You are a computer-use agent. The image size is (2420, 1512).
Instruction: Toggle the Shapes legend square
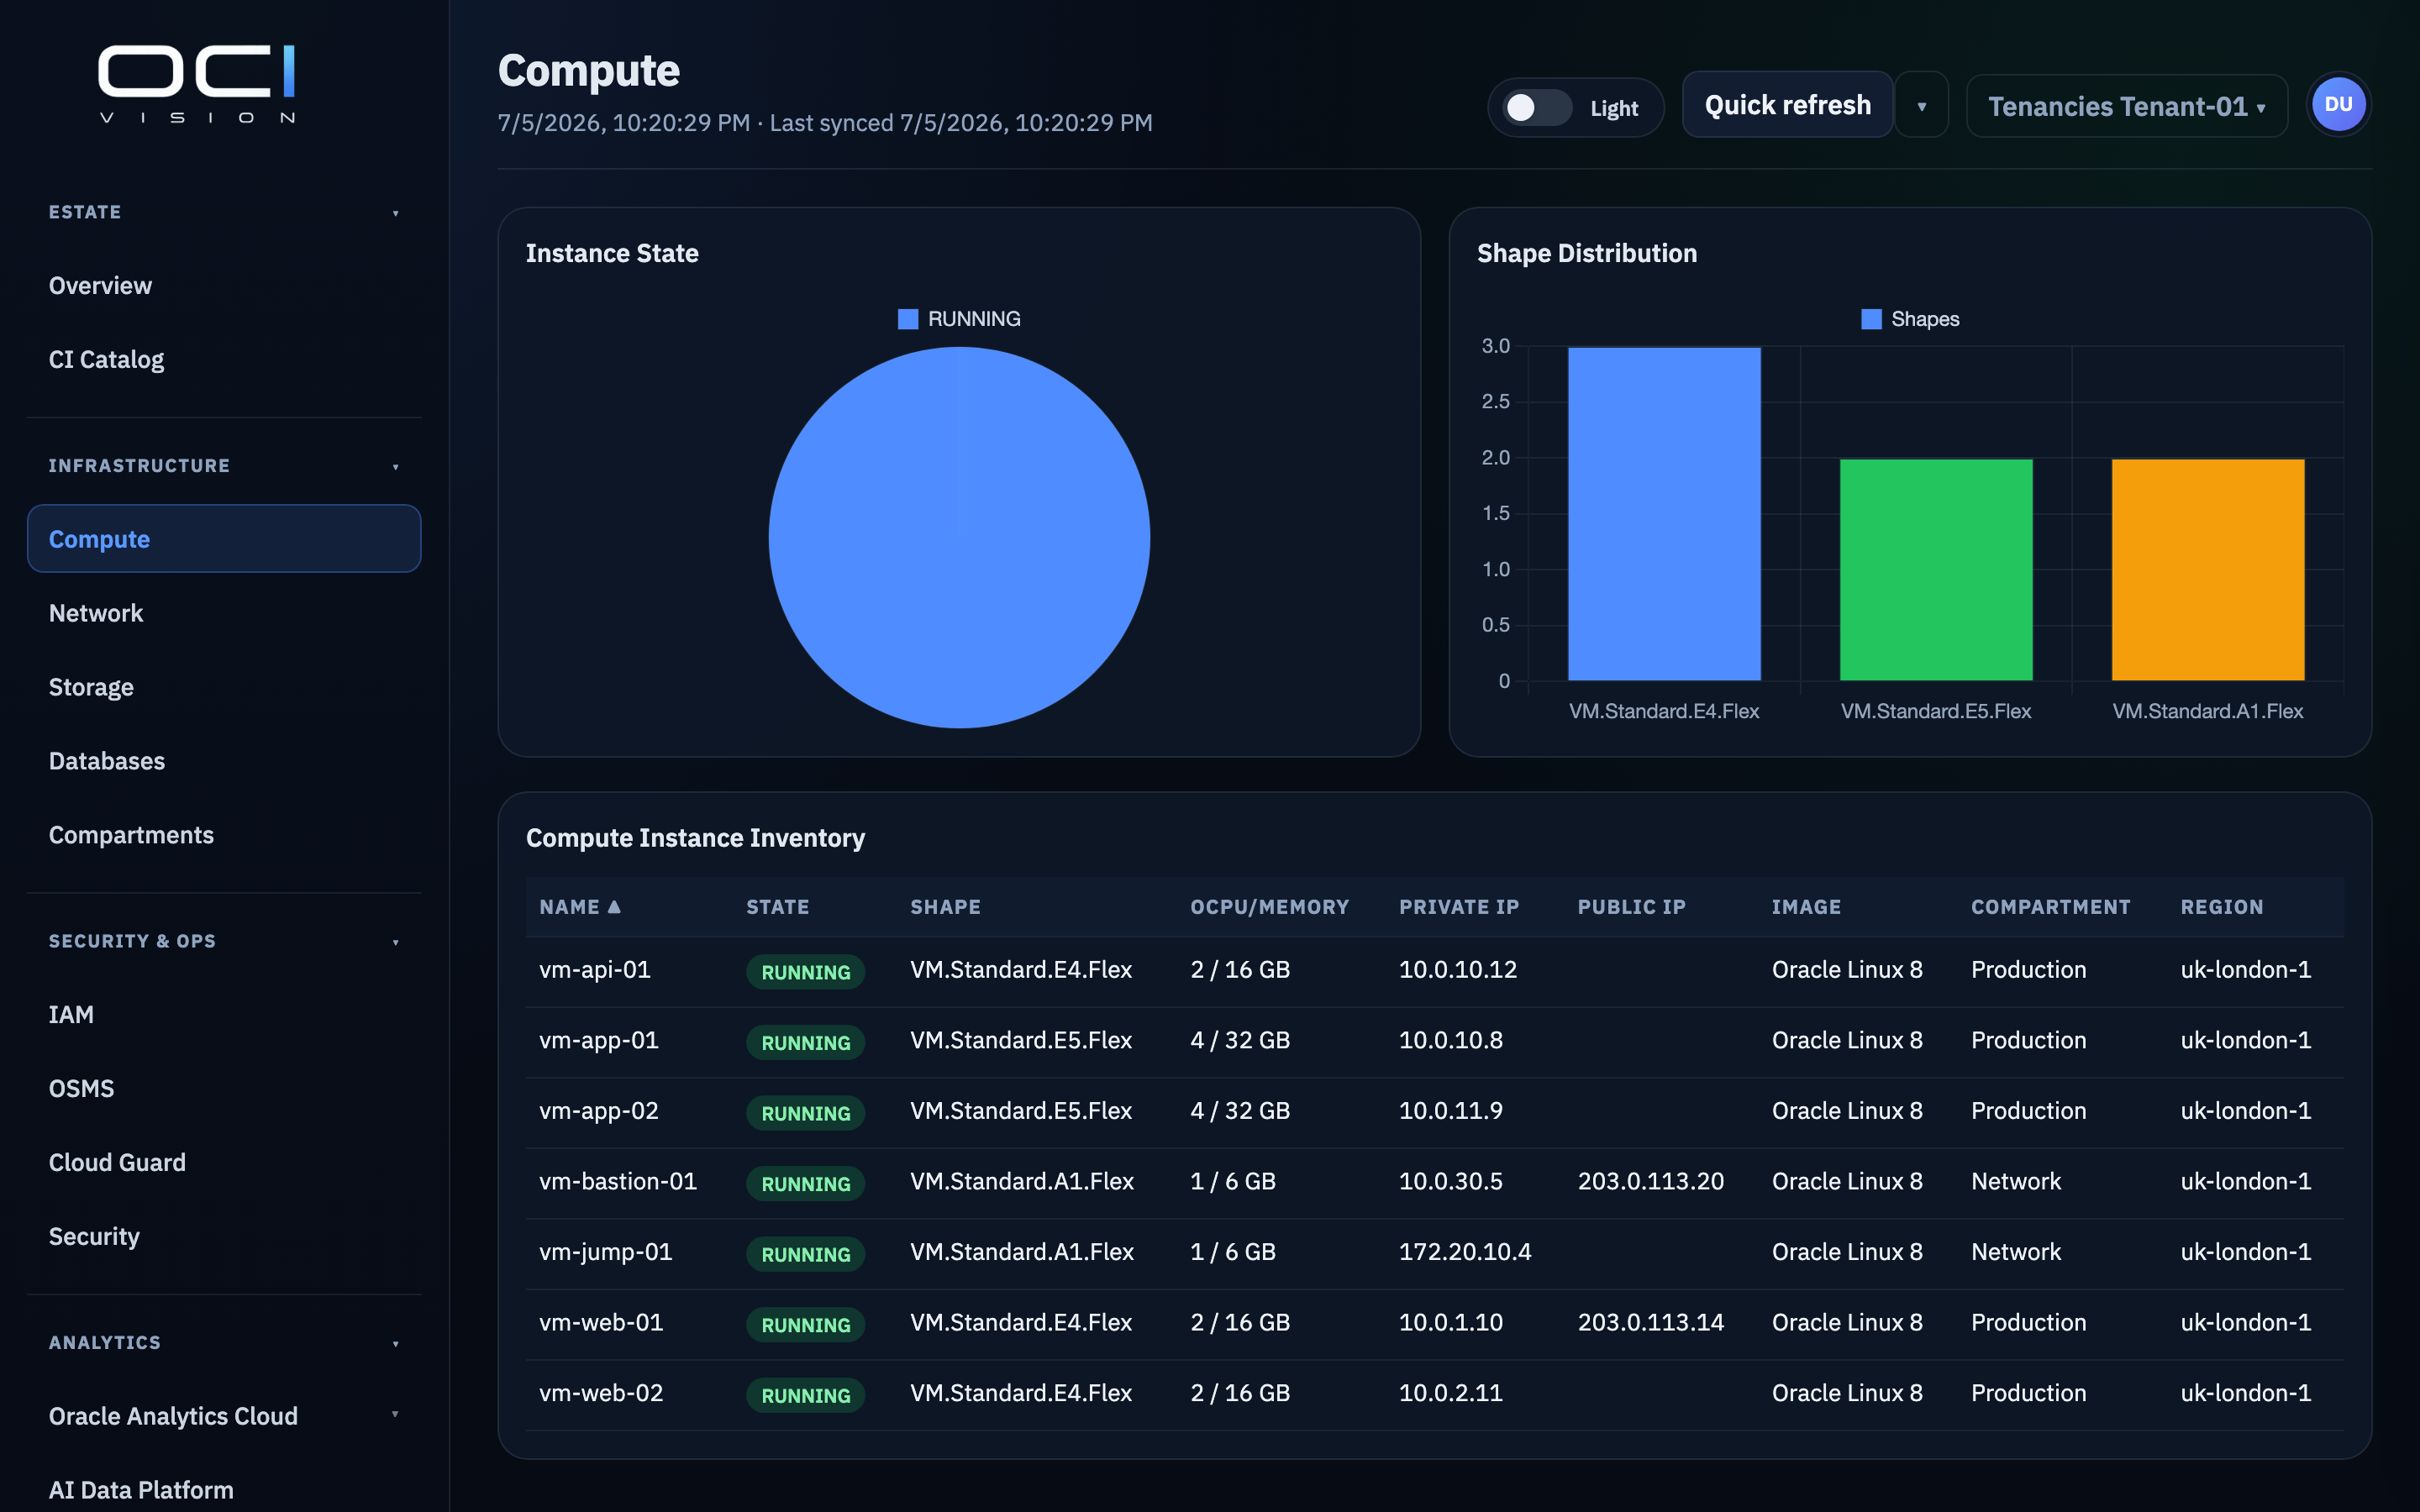tap(1871, 319)
